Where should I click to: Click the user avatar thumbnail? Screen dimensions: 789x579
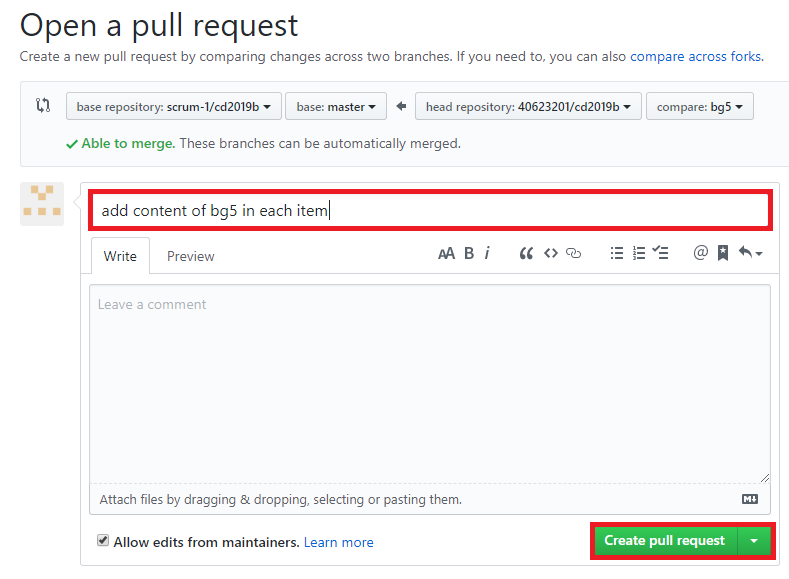[42, 204]
